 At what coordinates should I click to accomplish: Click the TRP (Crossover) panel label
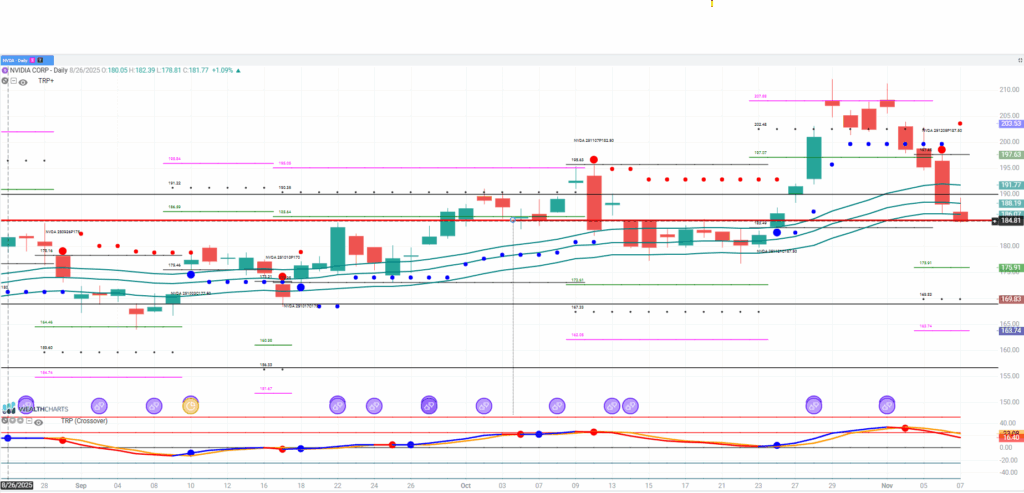click(x=60, y=422)
